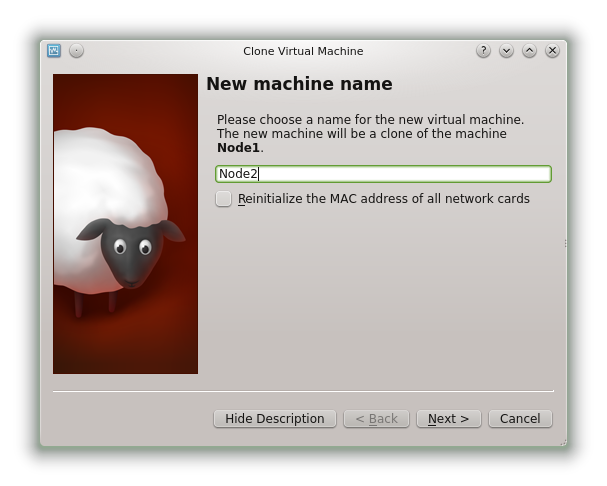Viewport: 607px width, 486px height.
Task: Cancel the clone wizard
Action: [520, 419]
